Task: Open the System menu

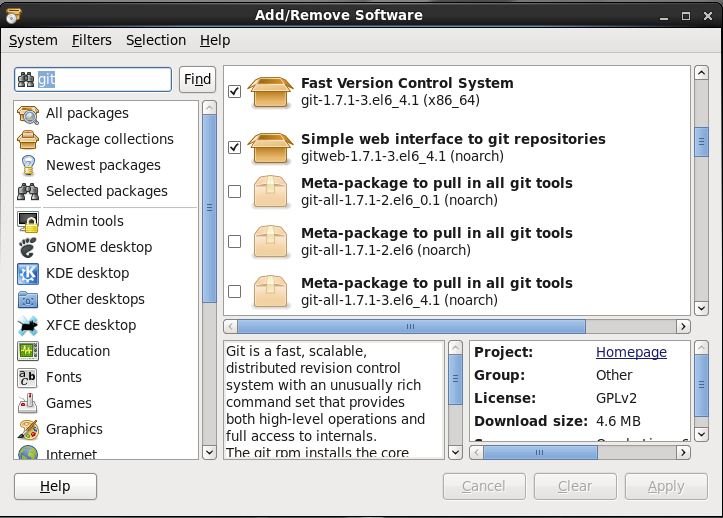Action: [33, 41]
